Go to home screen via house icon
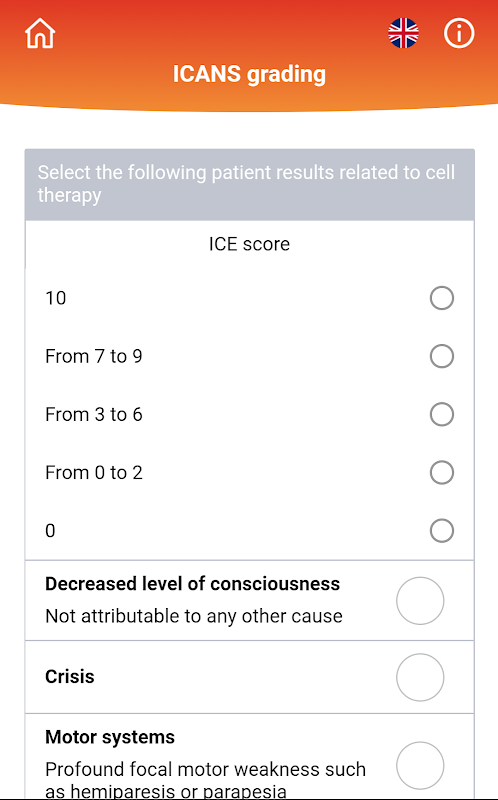498x800 pixels. 40,34
